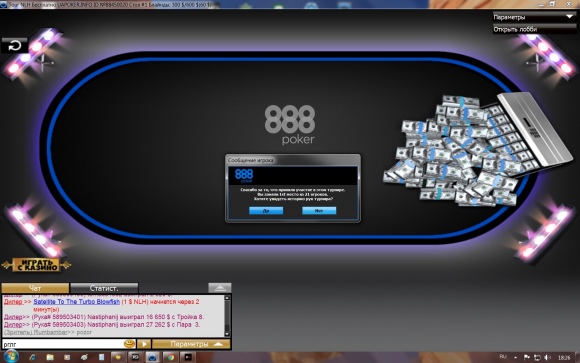Click the Нет button in the dialog

(x=319, y=211)
